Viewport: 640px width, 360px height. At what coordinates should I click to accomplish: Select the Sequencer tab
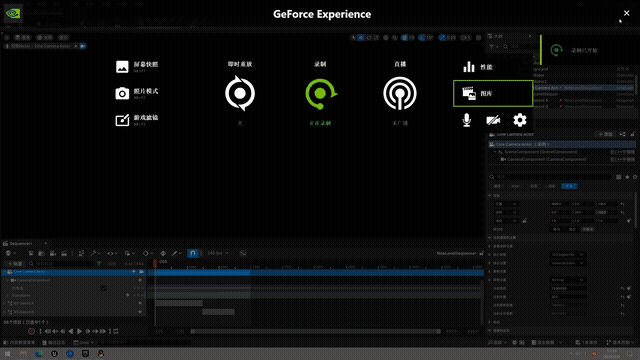[20, 244]
